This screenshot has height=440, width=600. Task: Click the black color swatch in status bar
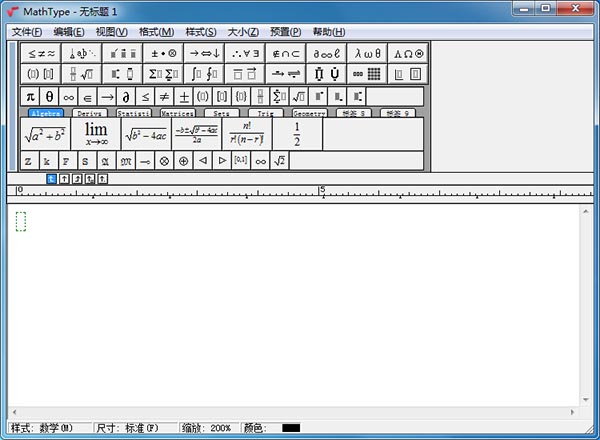coord(291,428)
